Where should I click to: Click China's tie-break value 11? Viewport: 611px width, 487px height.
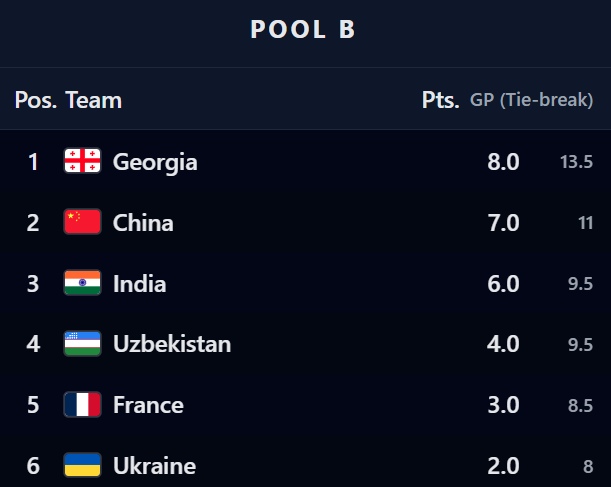(x=585, y=222)
